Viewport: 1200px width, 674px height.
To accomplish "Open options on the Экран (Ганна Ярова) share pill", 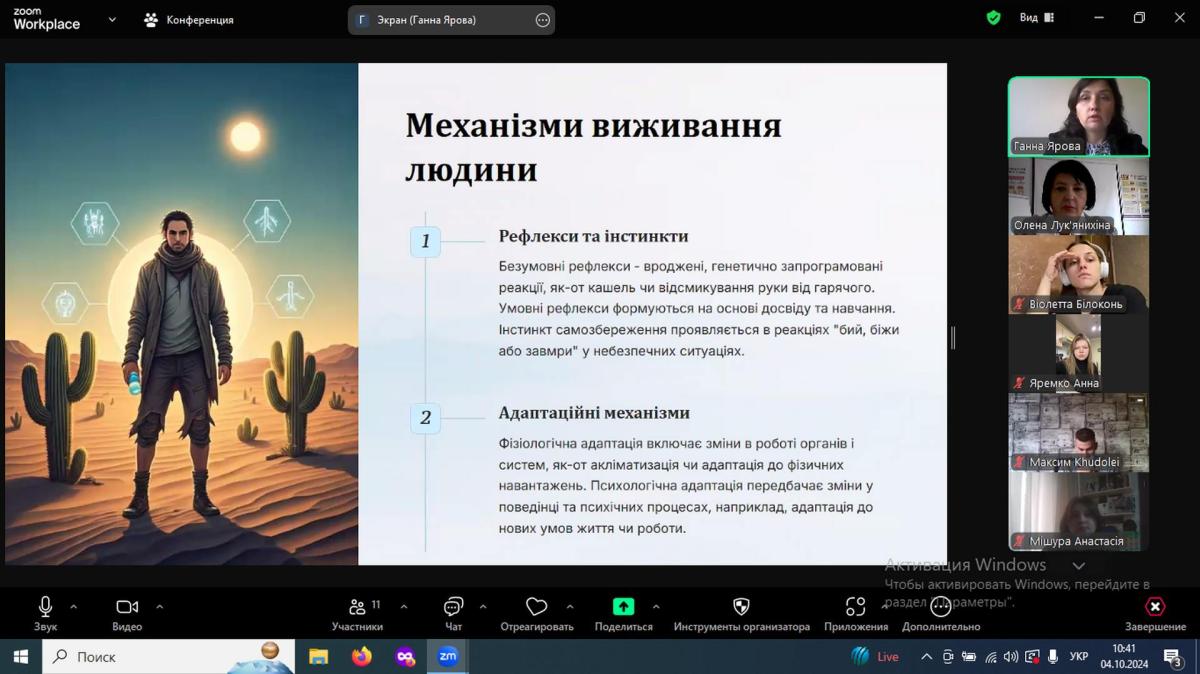I will coord(543,20).
